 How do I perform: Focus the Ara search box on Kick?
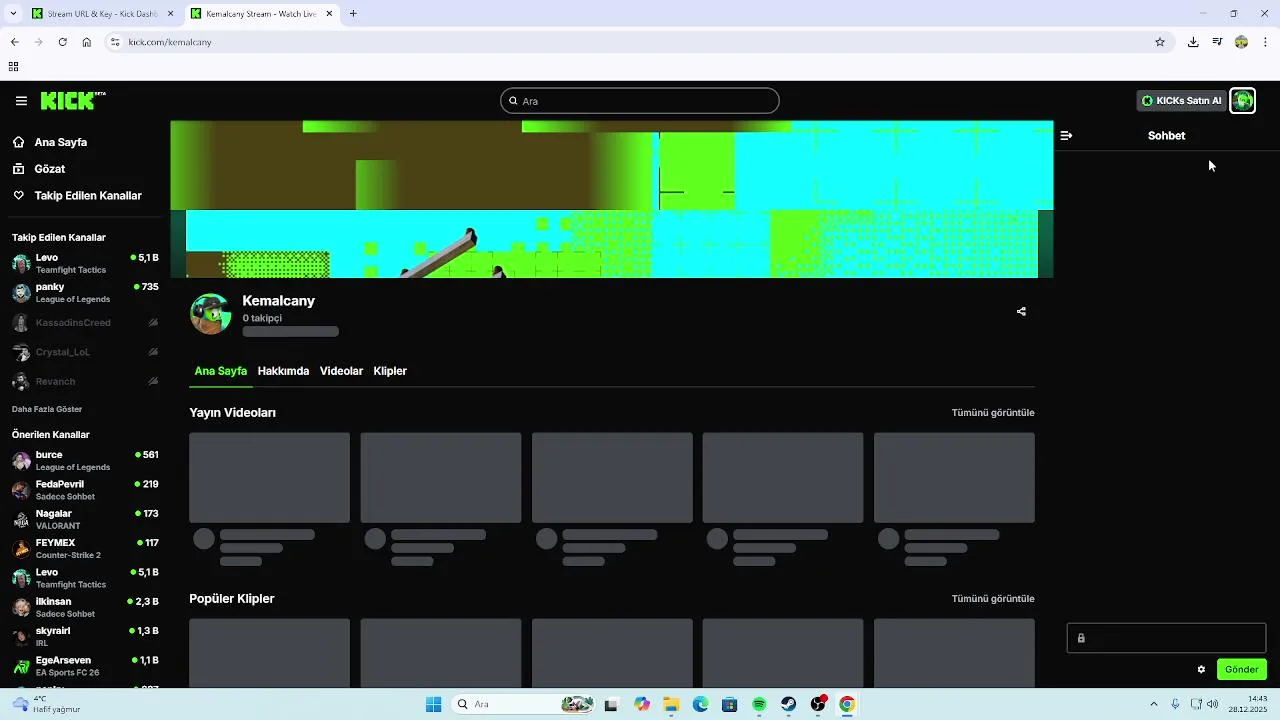coord(640,101)
